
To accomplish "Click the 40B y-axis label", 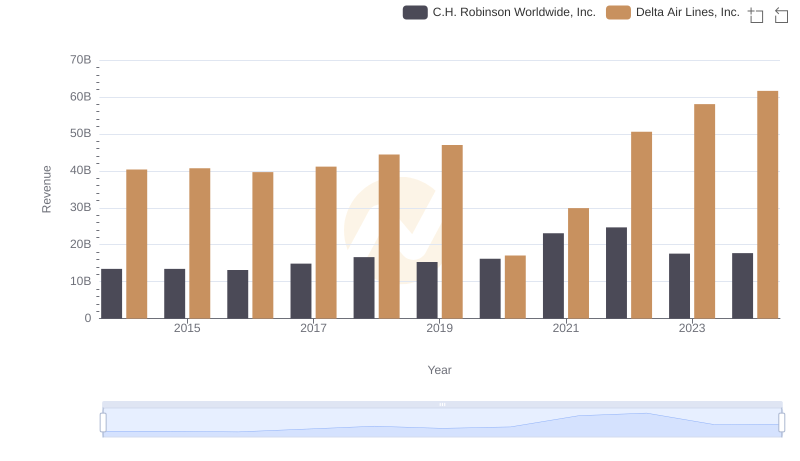I will (x=81, y=170).
